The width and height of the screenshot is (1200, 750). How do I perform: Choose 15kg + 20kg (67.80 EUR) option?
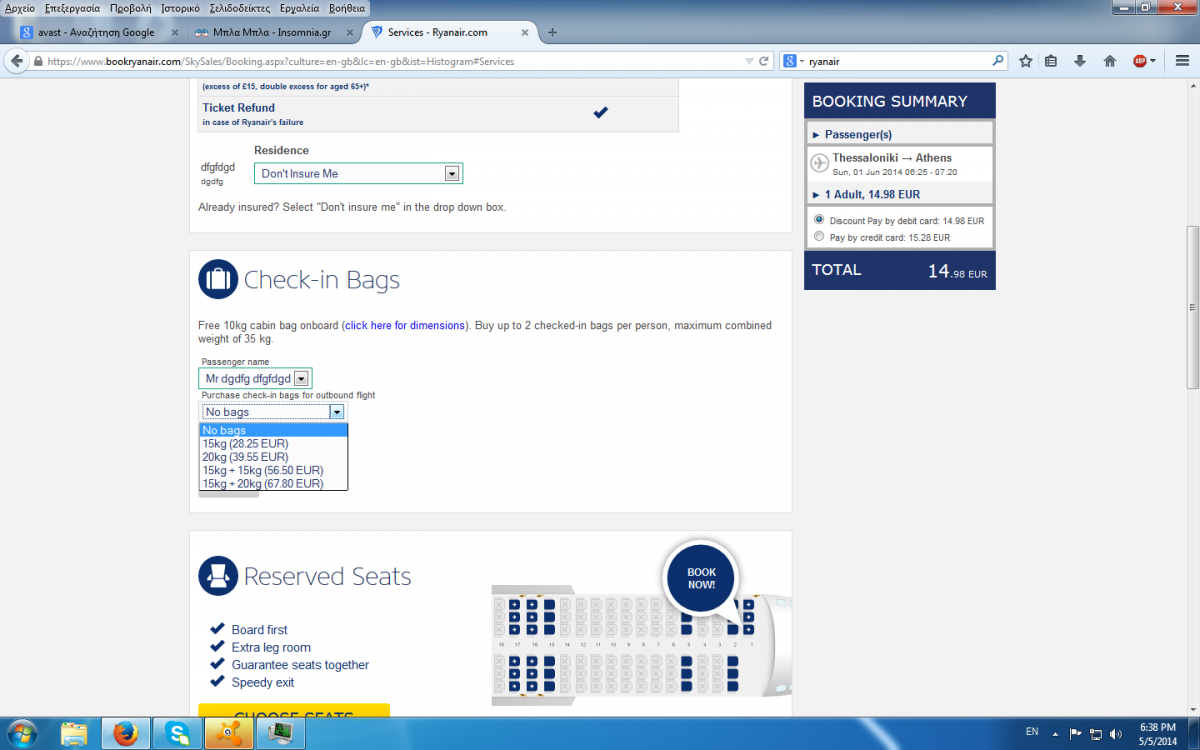point(274,483)
